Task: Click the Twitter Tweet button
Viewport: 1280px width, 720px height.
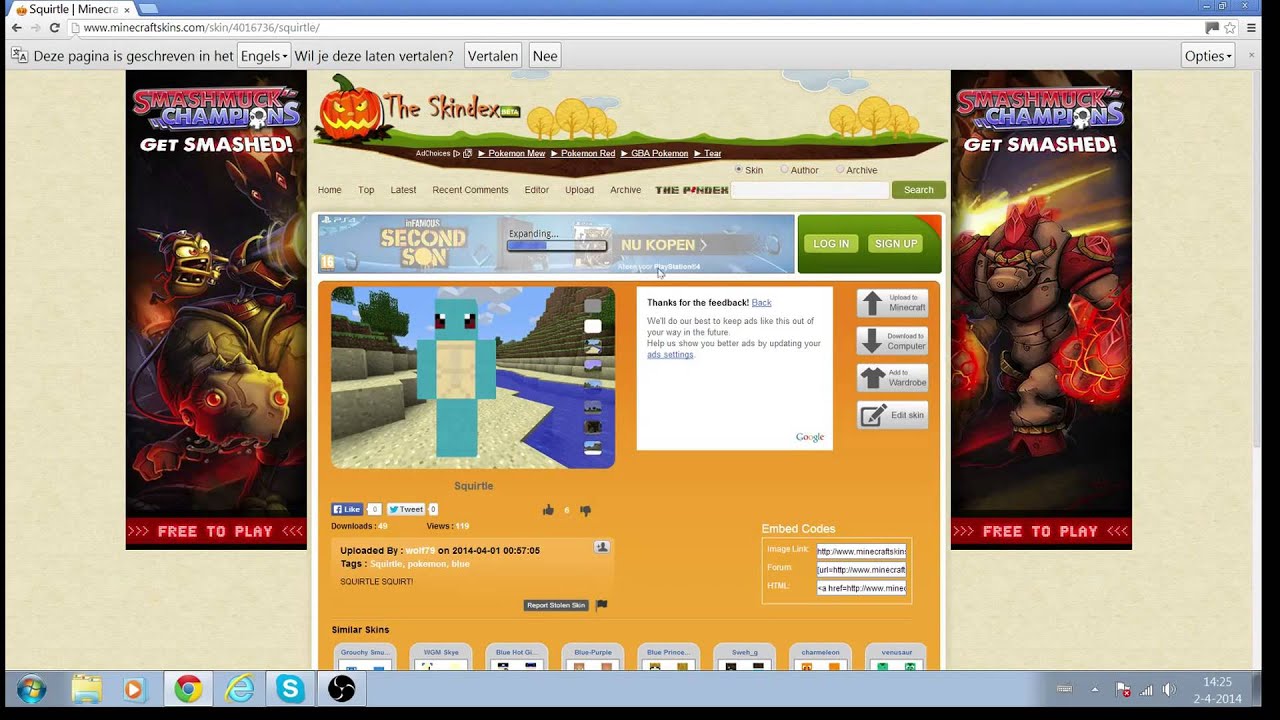Action: point(406,509)
